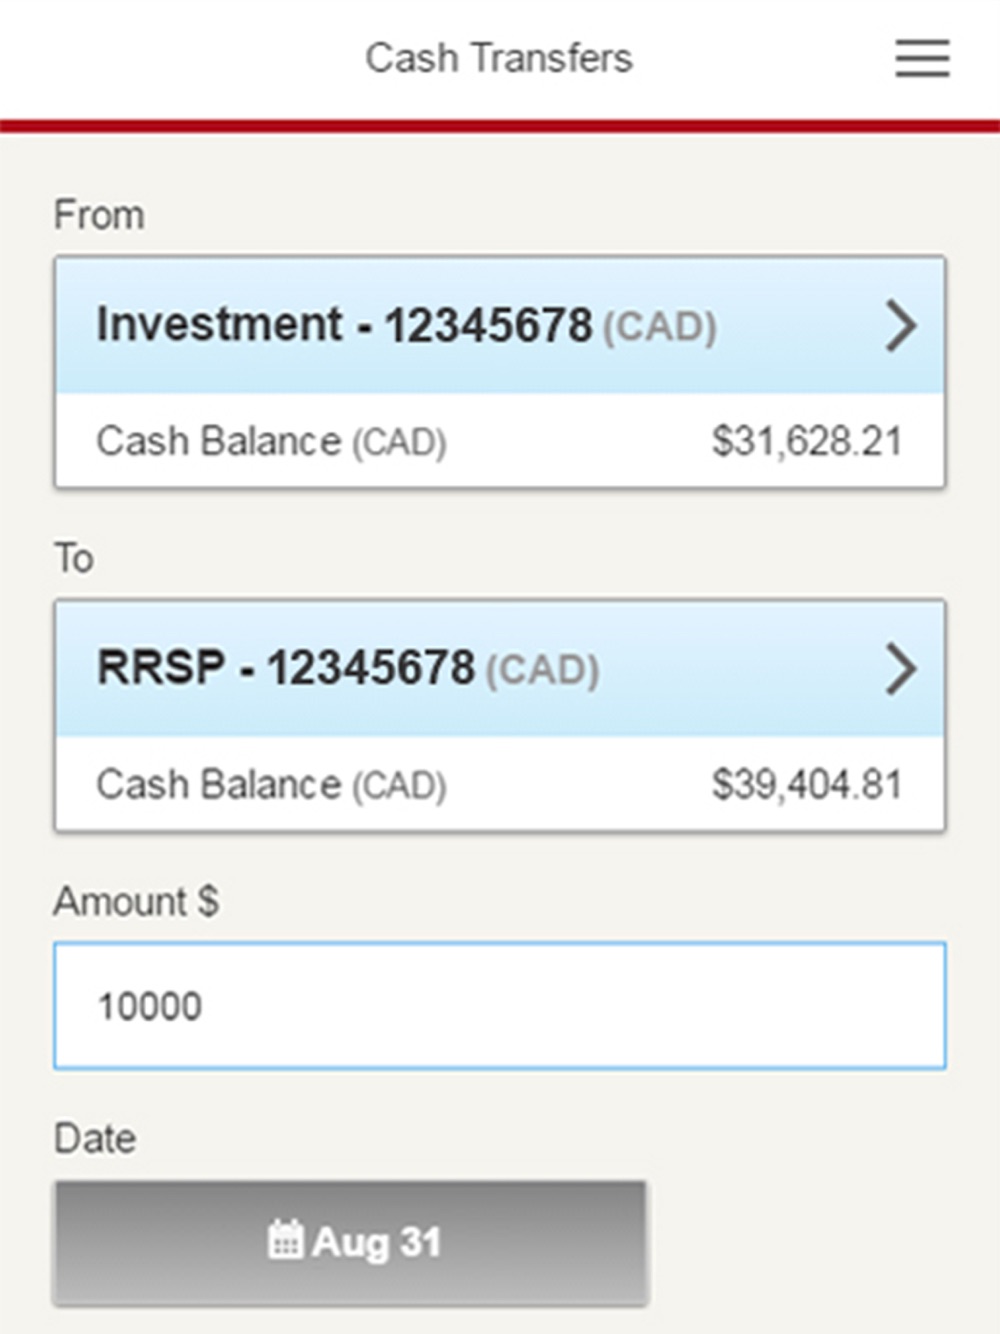Open the hamburger menu icon
This screenshot has height=1334, width=1000.
(922, 58)
